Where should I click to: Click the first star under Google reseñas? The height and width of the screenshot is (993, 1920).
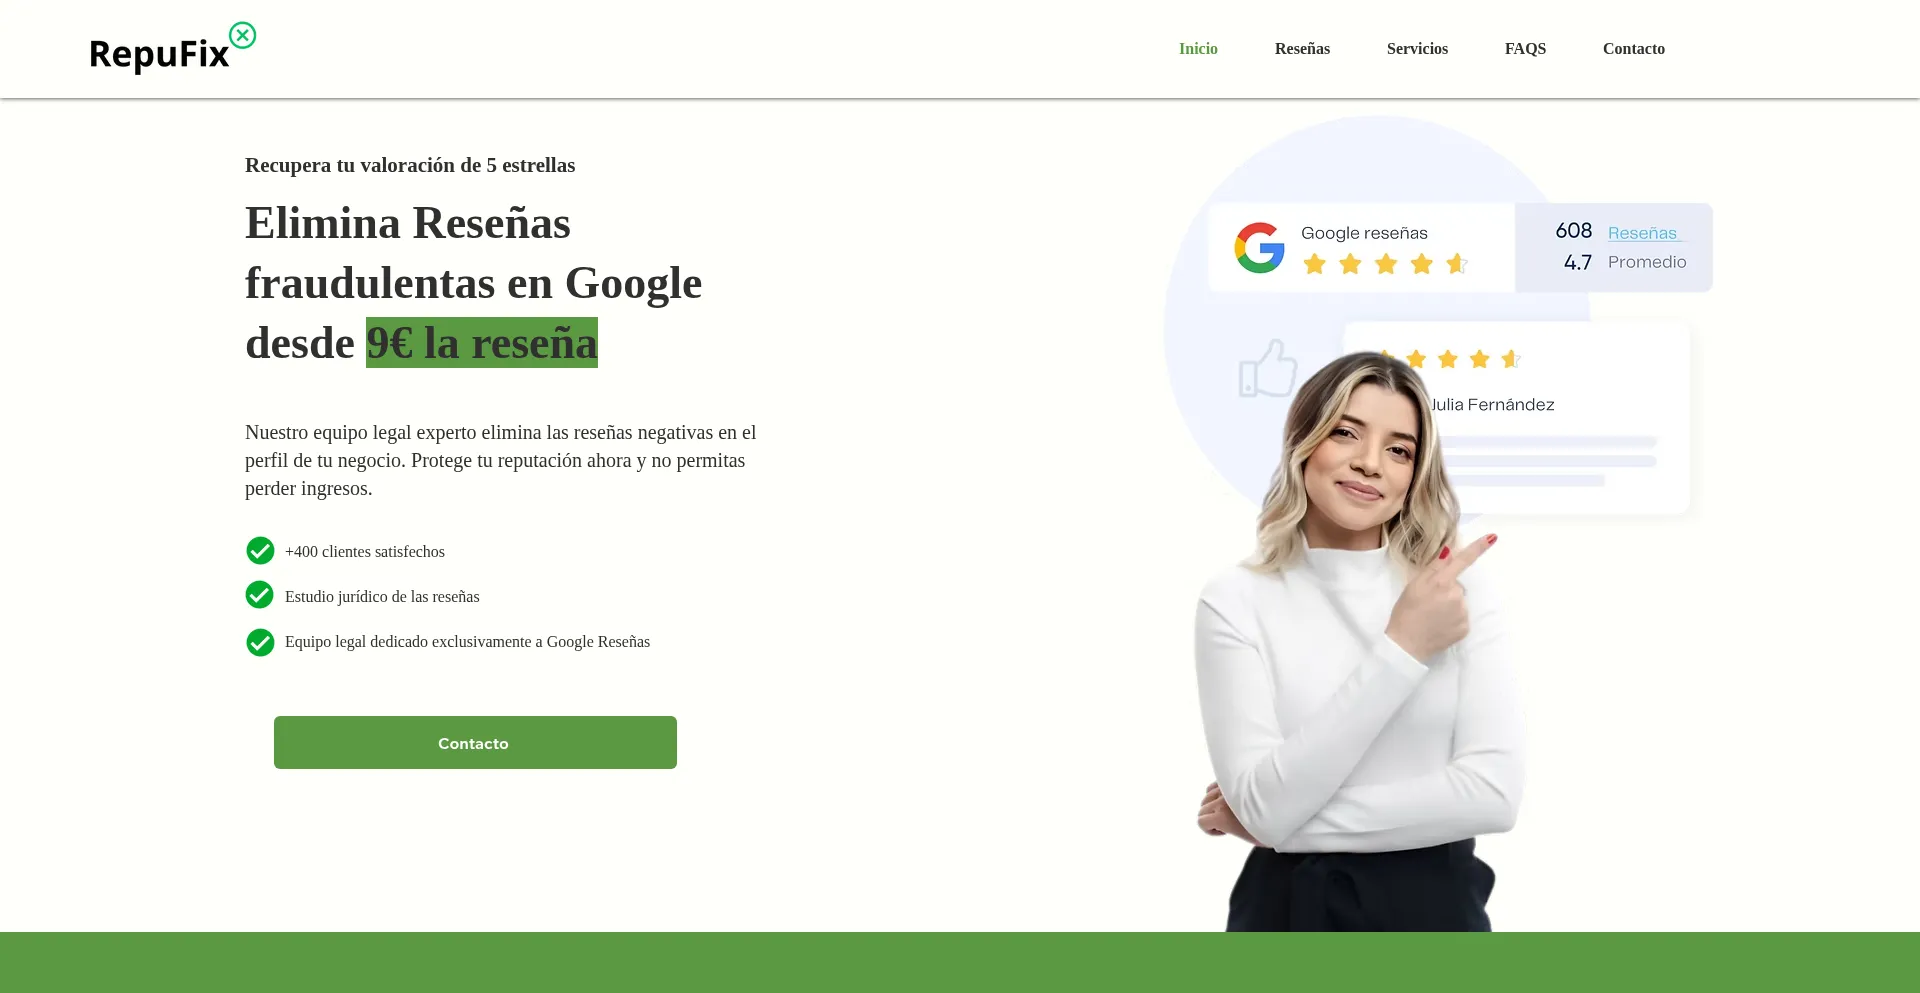(1314, 264)
